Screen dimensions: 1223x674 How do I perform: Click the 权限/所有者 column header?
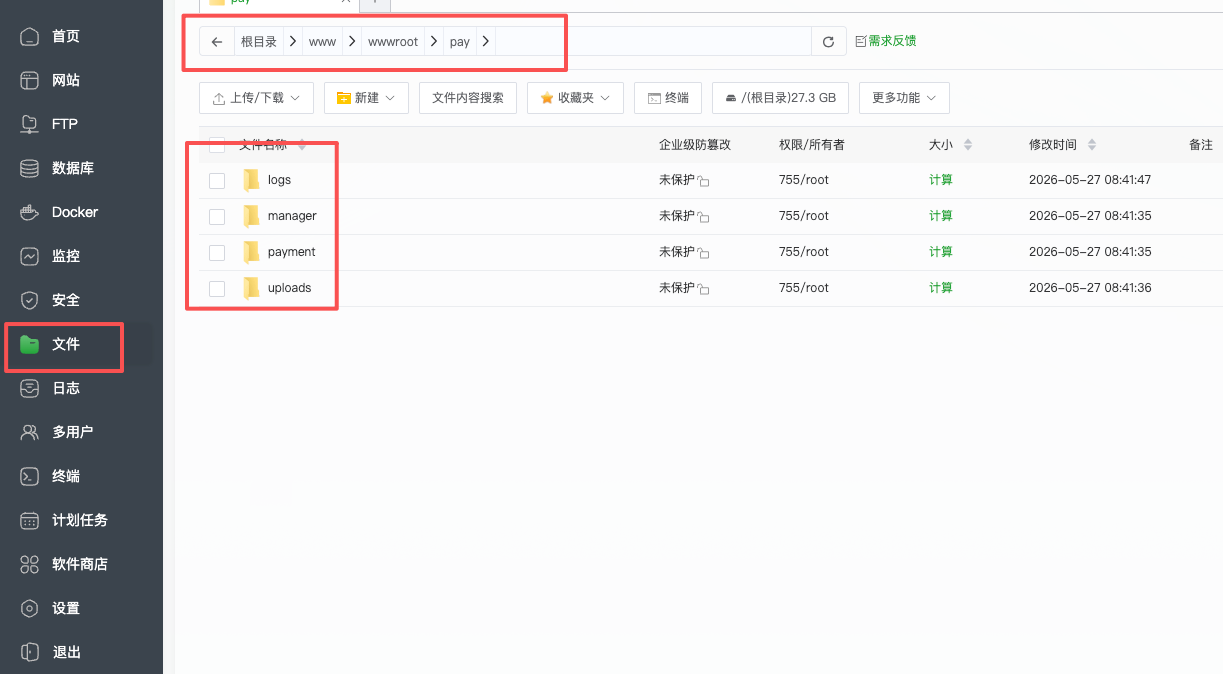[812, 145]
